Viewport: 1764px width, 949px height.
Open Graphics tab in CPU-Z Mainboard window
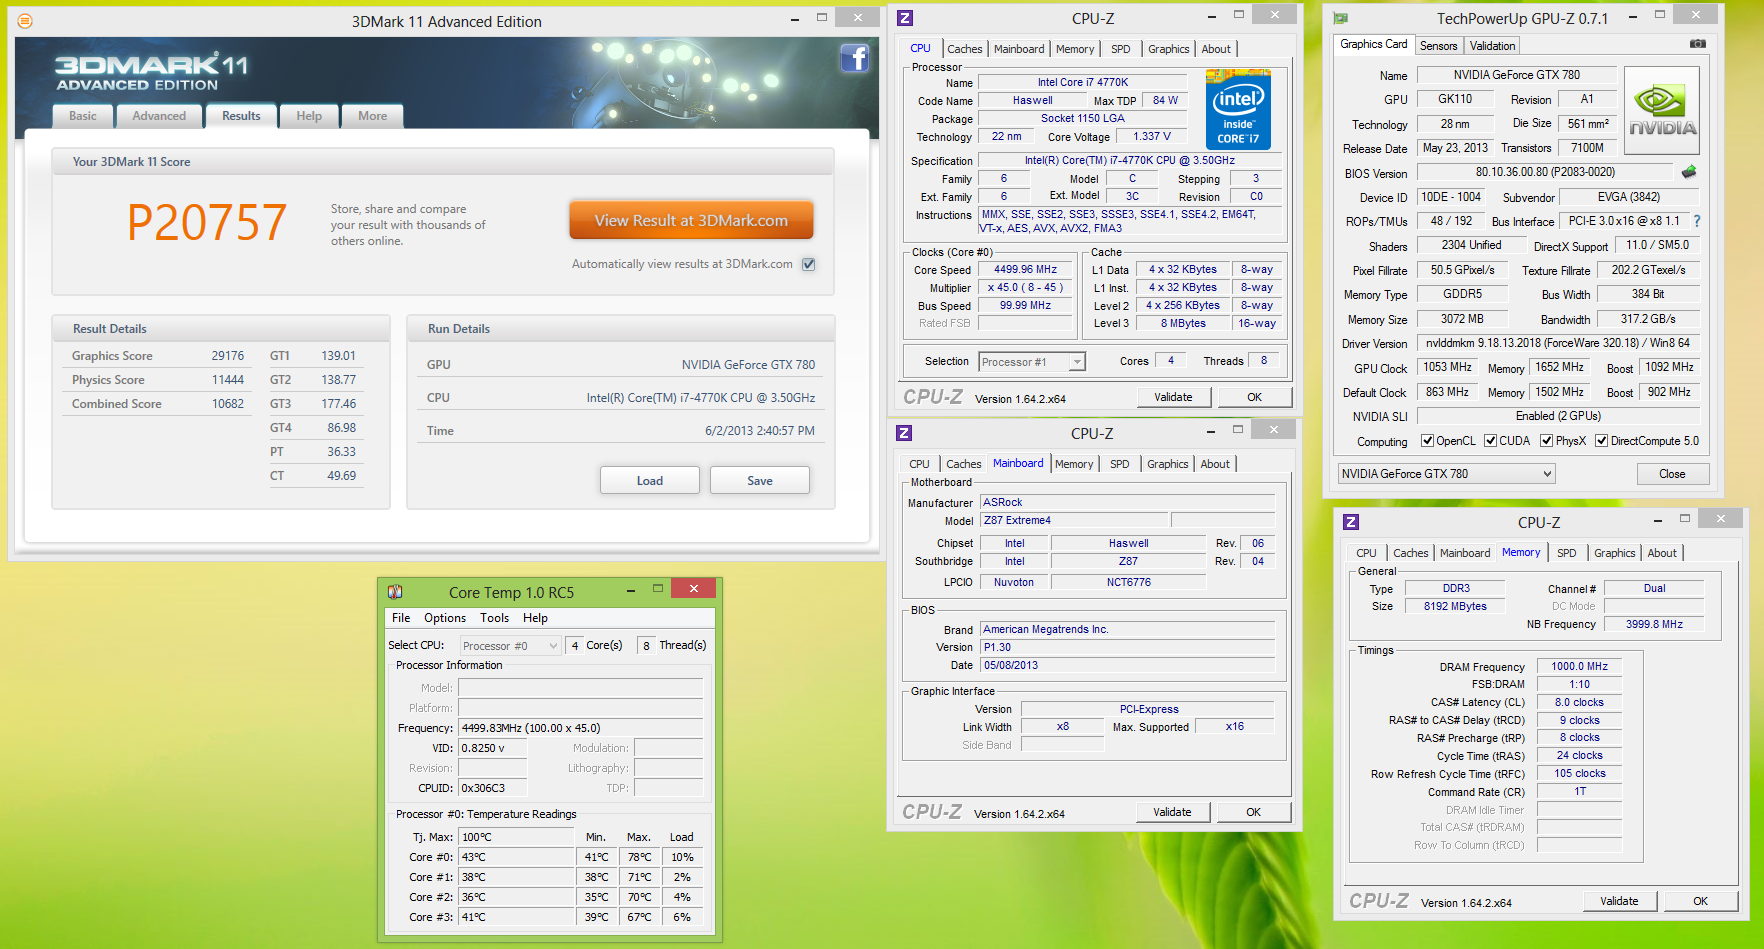1168,464
